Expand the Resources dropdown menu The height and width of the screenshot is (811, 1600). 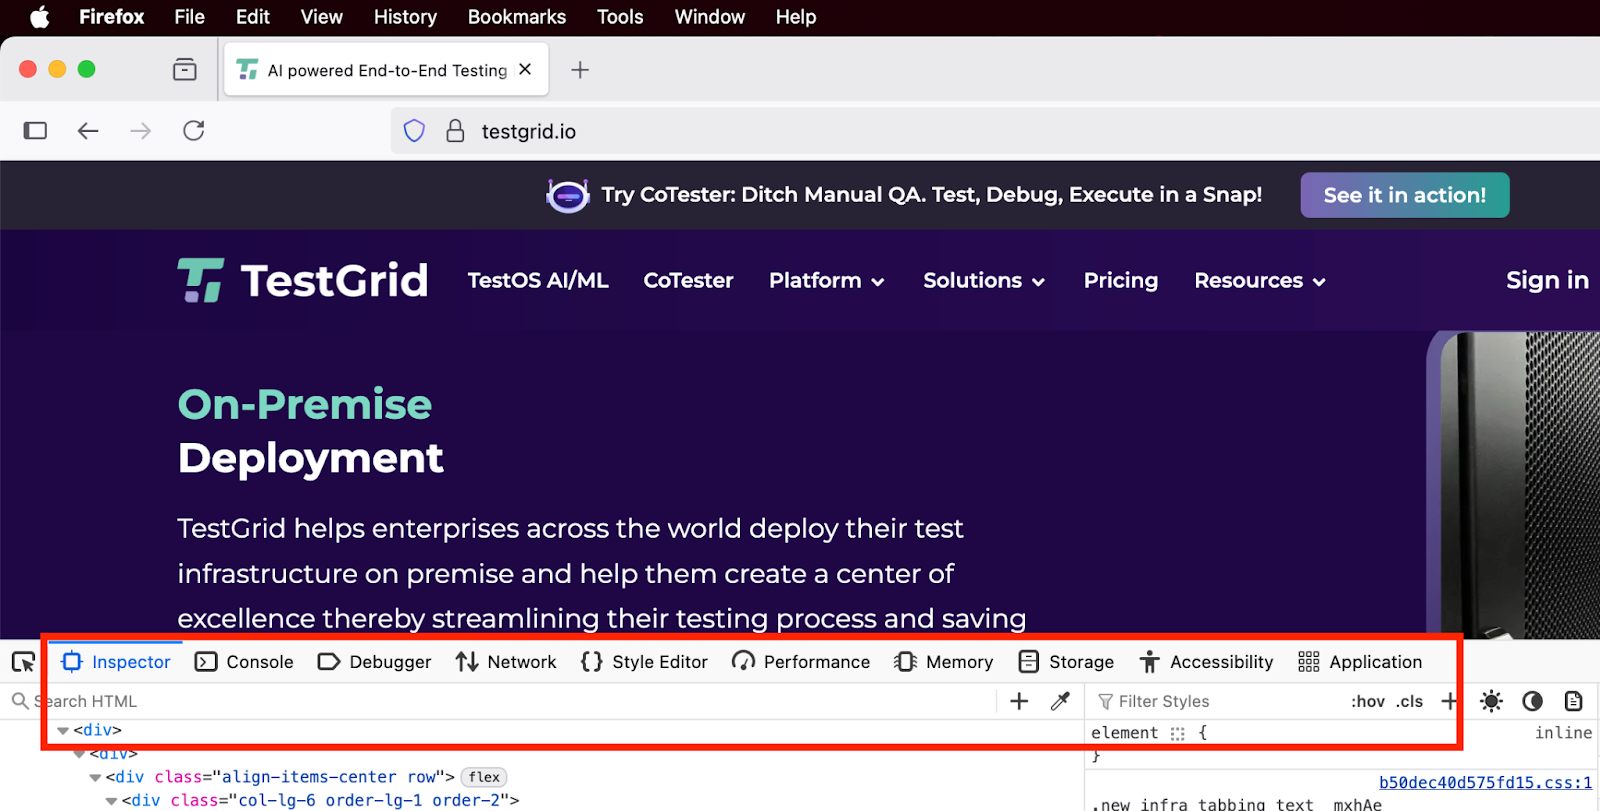[x=1260, y=281]
